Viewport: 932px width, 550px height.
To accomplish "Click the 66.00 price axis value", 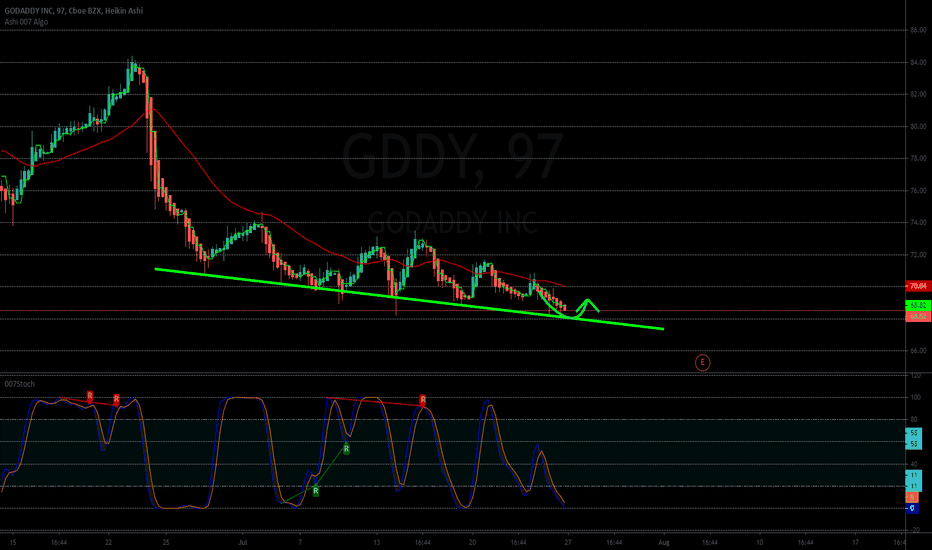I will click(x=918, y=351).
